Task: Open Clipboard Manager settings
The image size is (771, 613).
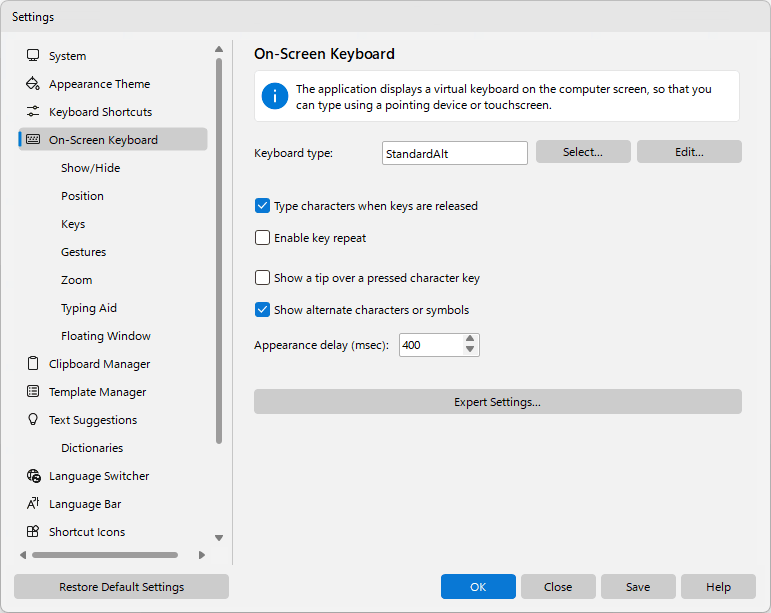Action: 99,364
